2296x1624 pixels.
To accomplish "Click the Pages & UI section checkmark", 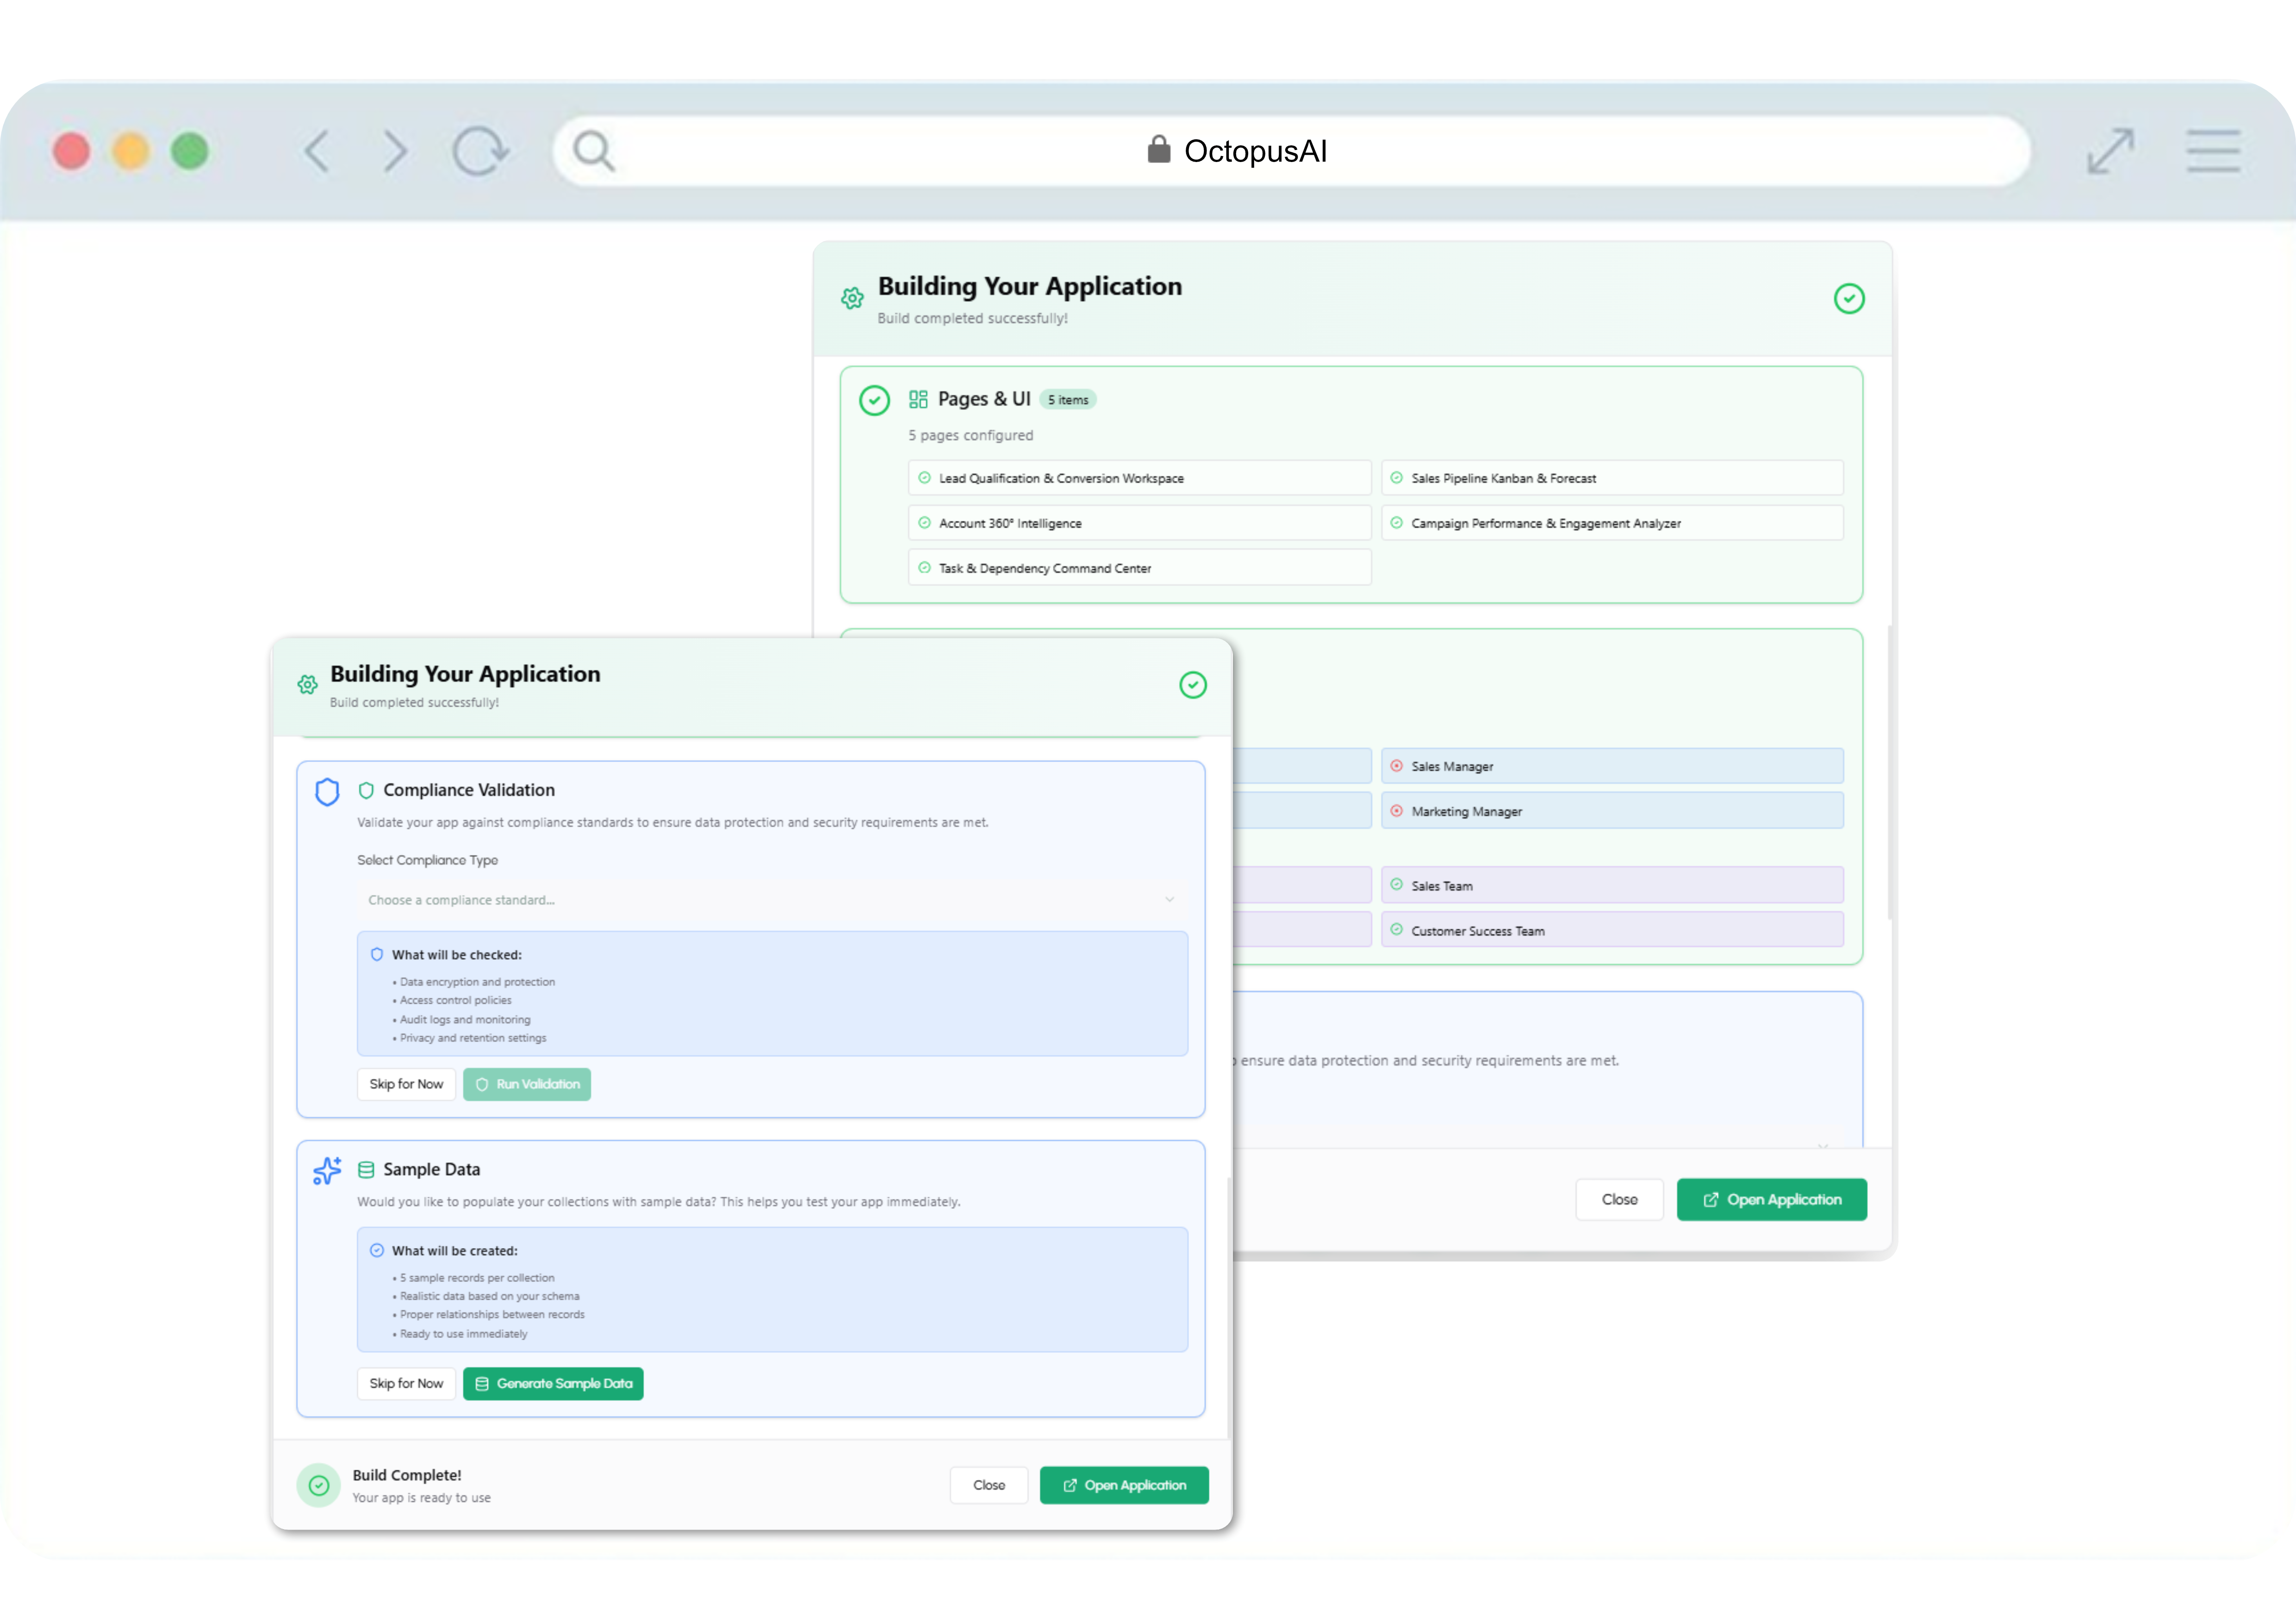I will tap(874, 400).
